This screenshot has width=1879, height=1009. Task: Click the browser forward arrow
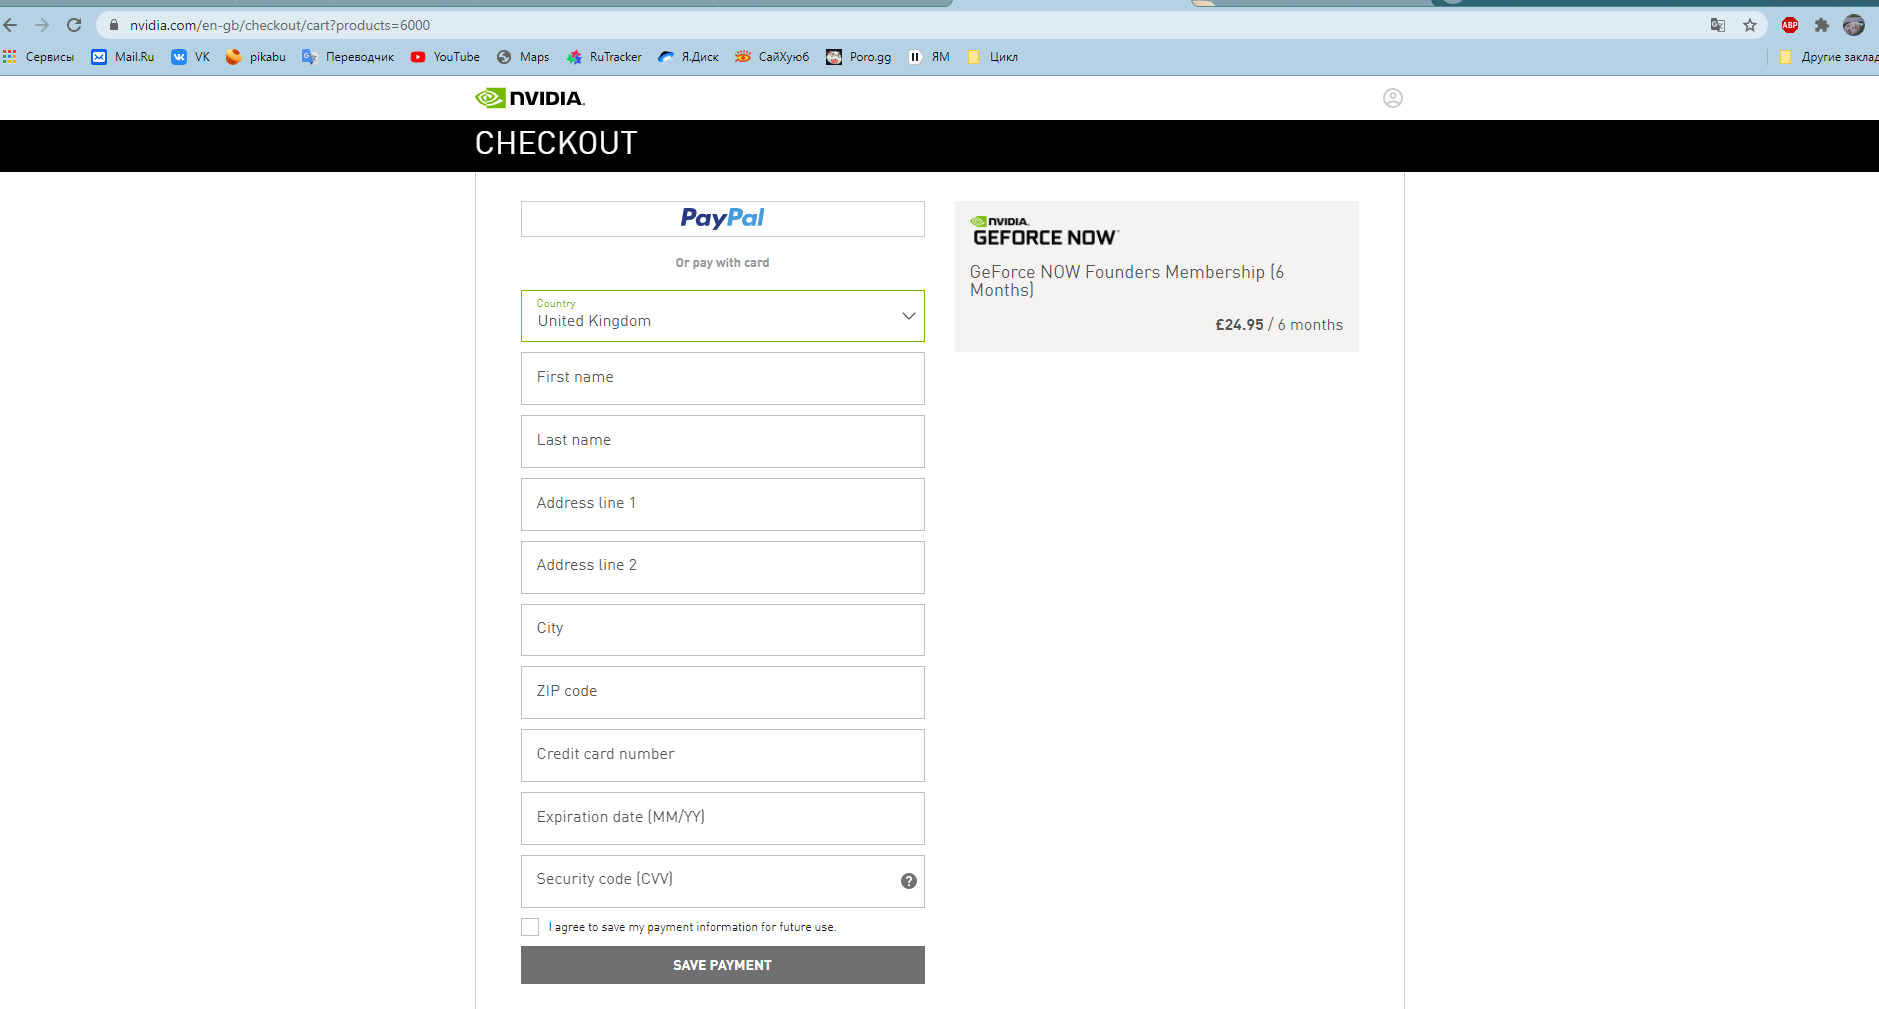(x=42, y=25)
